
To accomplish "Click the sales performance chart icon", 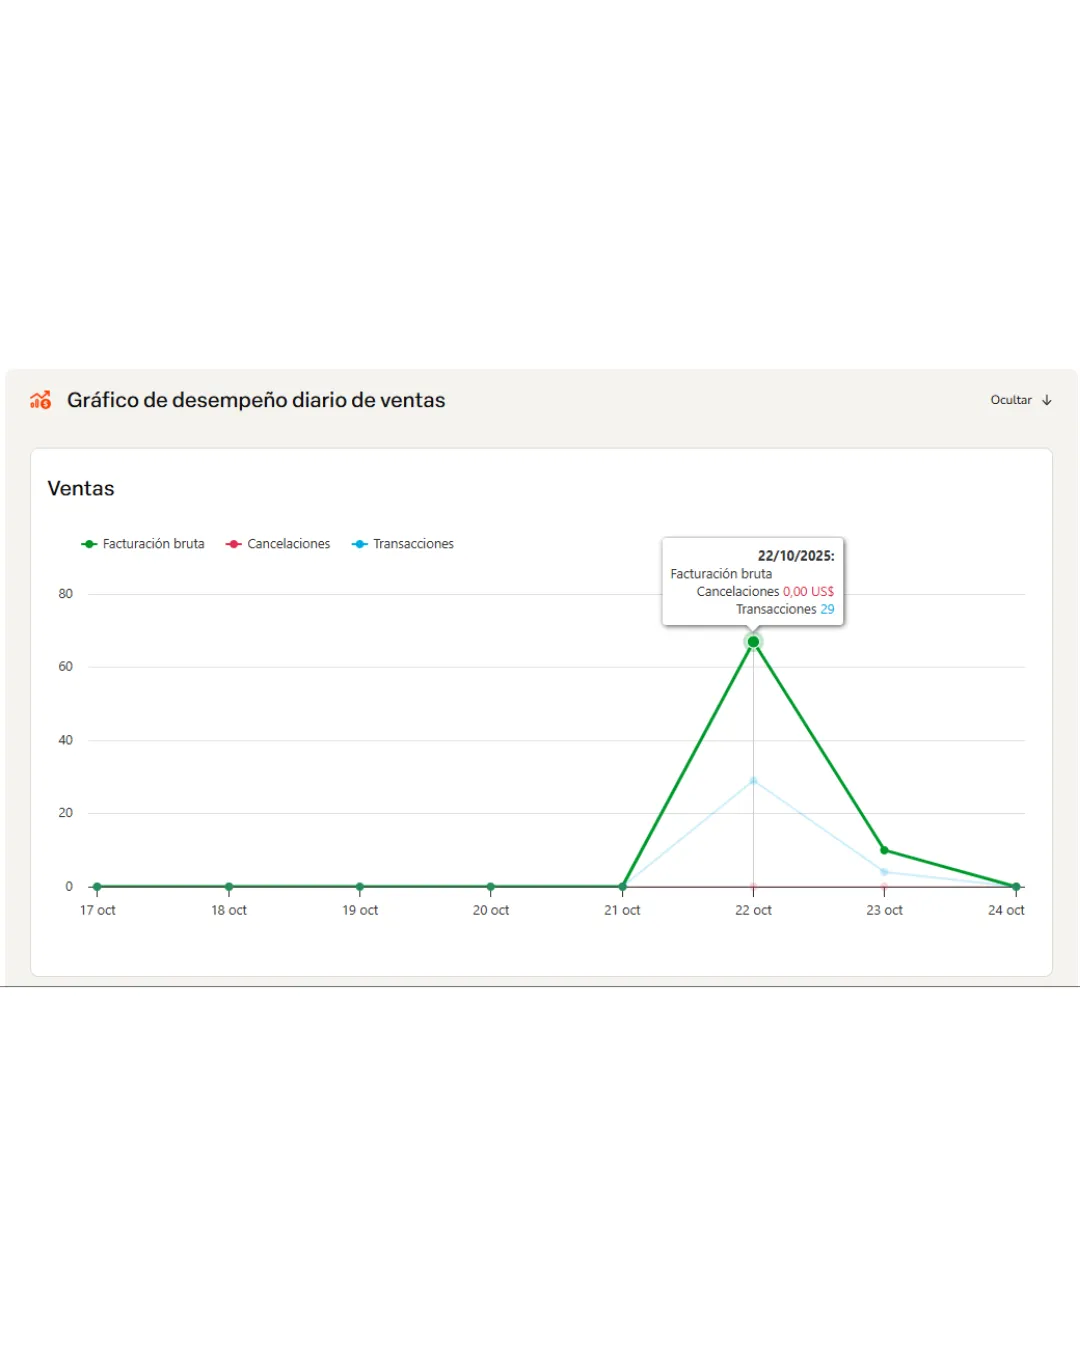I will pyautogui.click(x=40, y=400).
